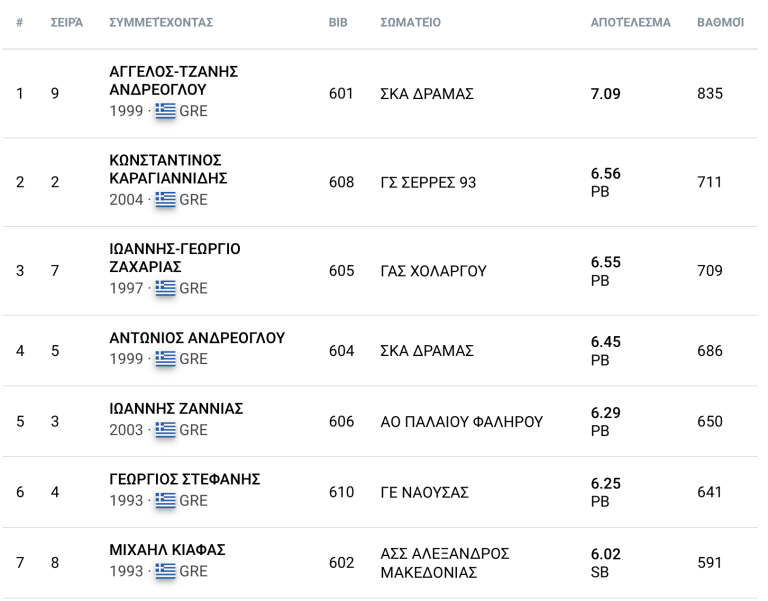Click the 7.09 winning result

click(x=606, y=94)
